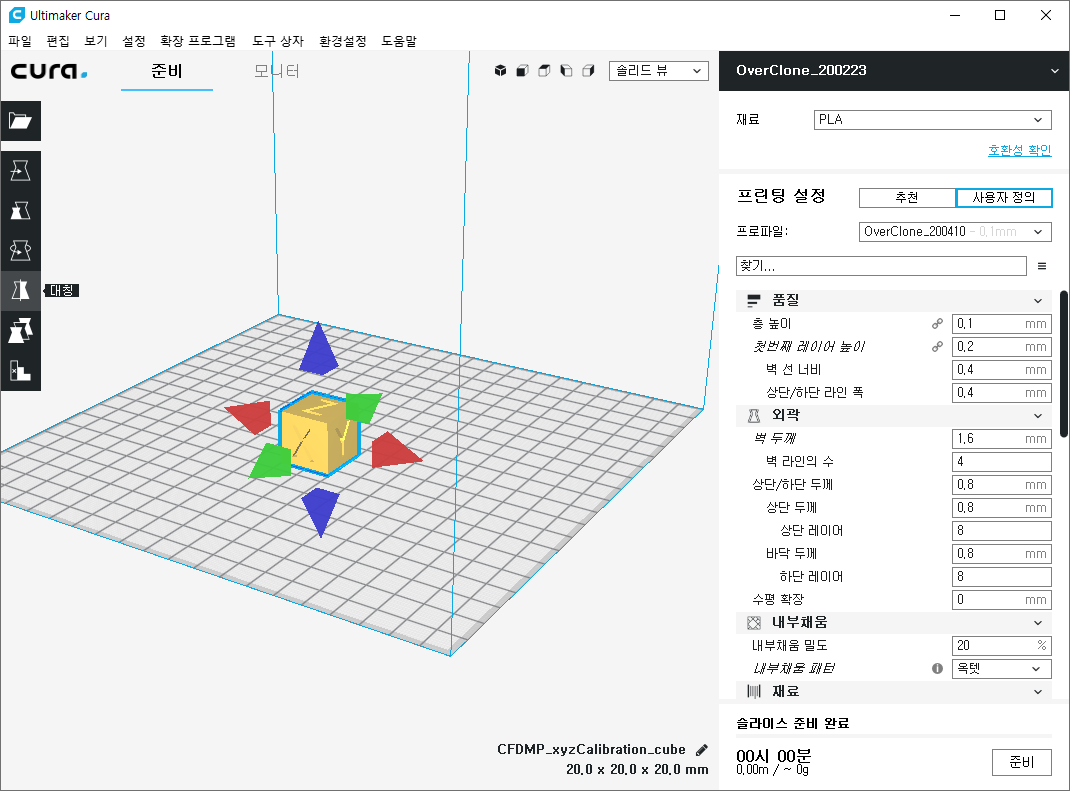
Task: Click the 상단 레이어 value field
Action: [1001, 530]
